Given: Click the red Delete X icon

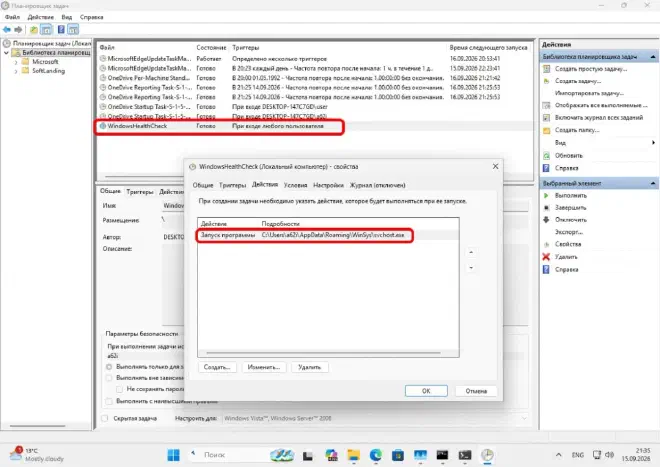Looking at the screenshot, I should 546,256.
